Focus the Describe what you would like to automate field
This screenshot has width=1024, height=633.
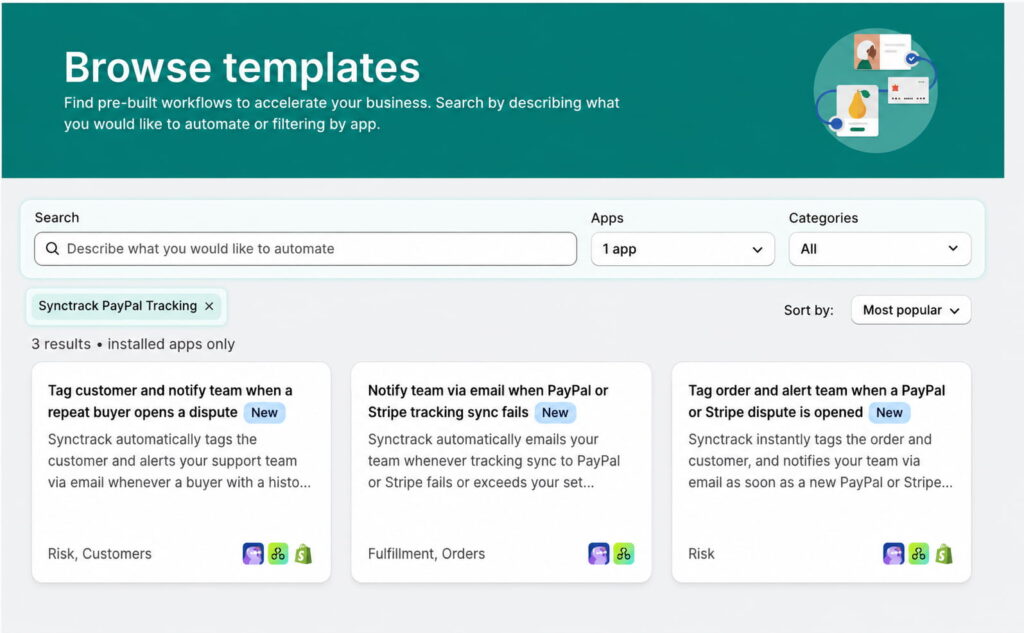[x=306, y=249]
